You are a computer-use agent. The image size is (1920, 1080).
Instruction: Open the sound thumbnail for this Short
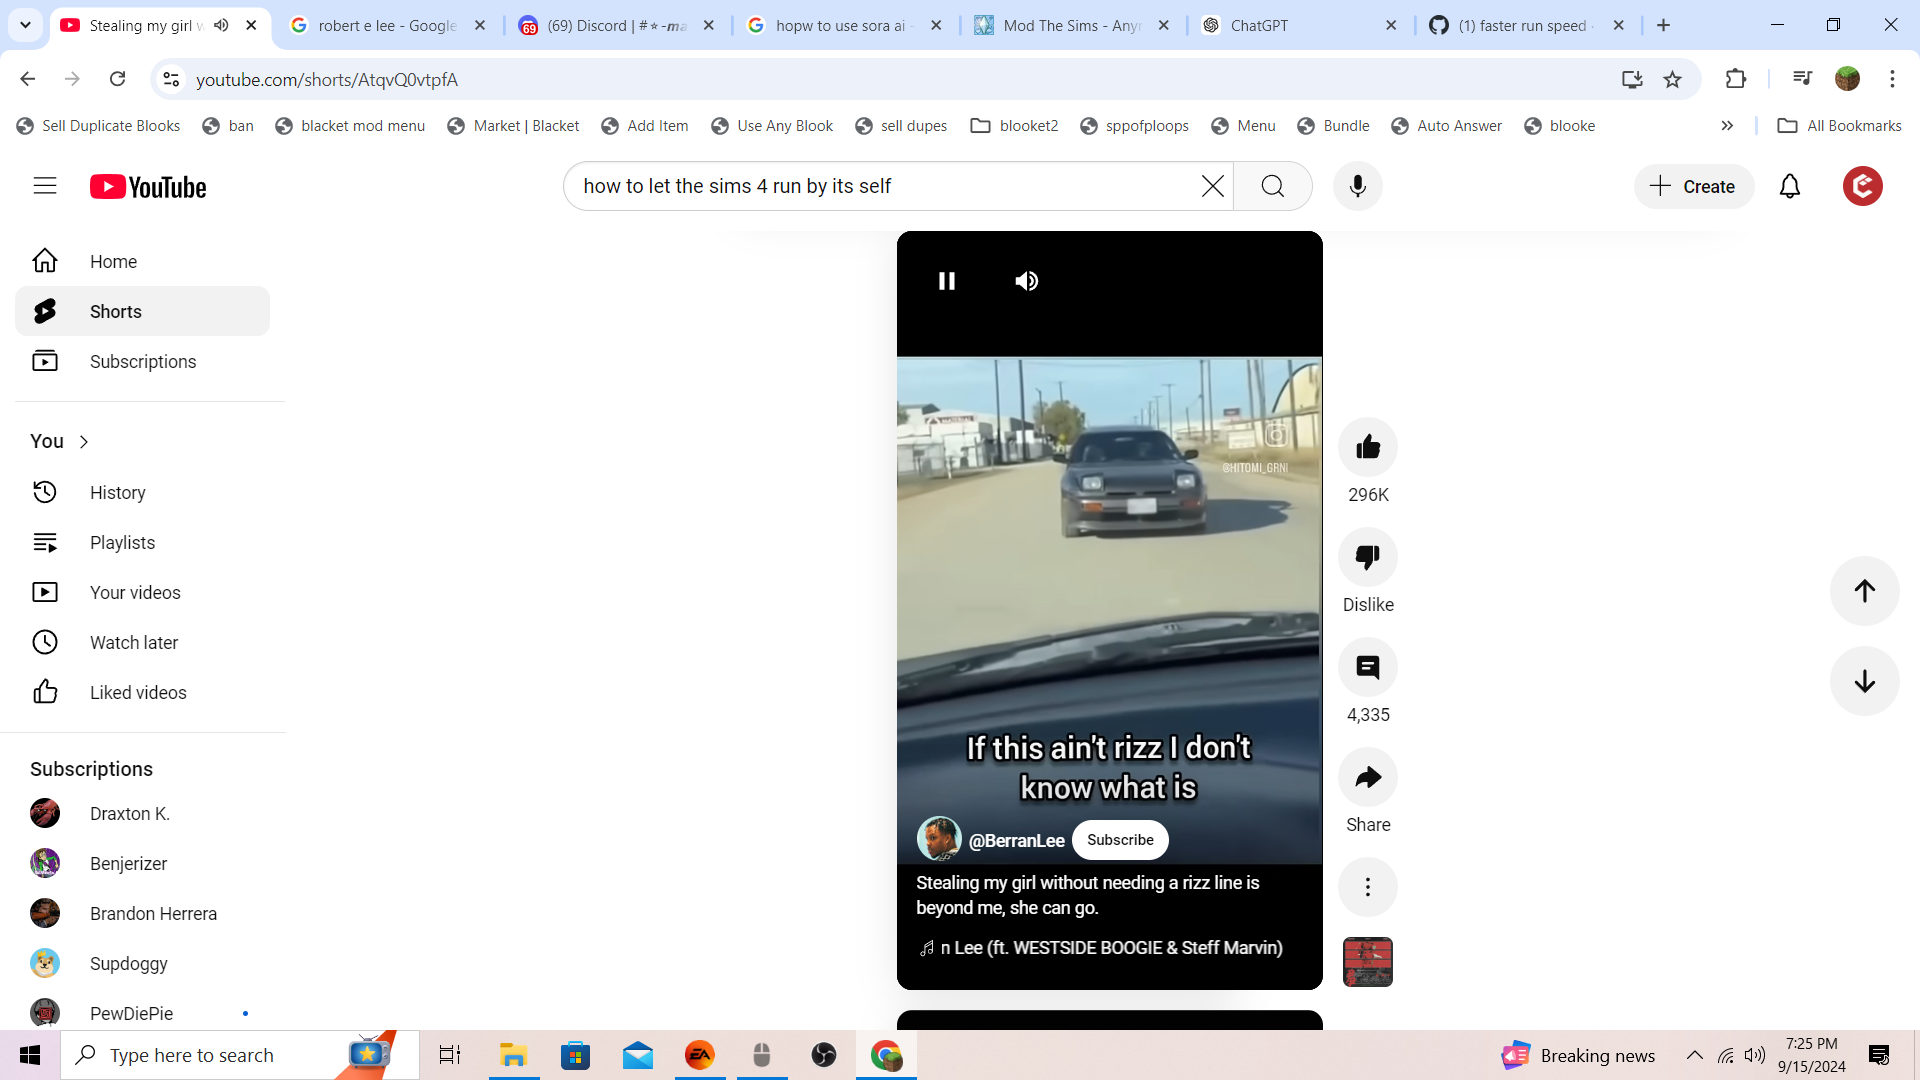pos(1367,962)
